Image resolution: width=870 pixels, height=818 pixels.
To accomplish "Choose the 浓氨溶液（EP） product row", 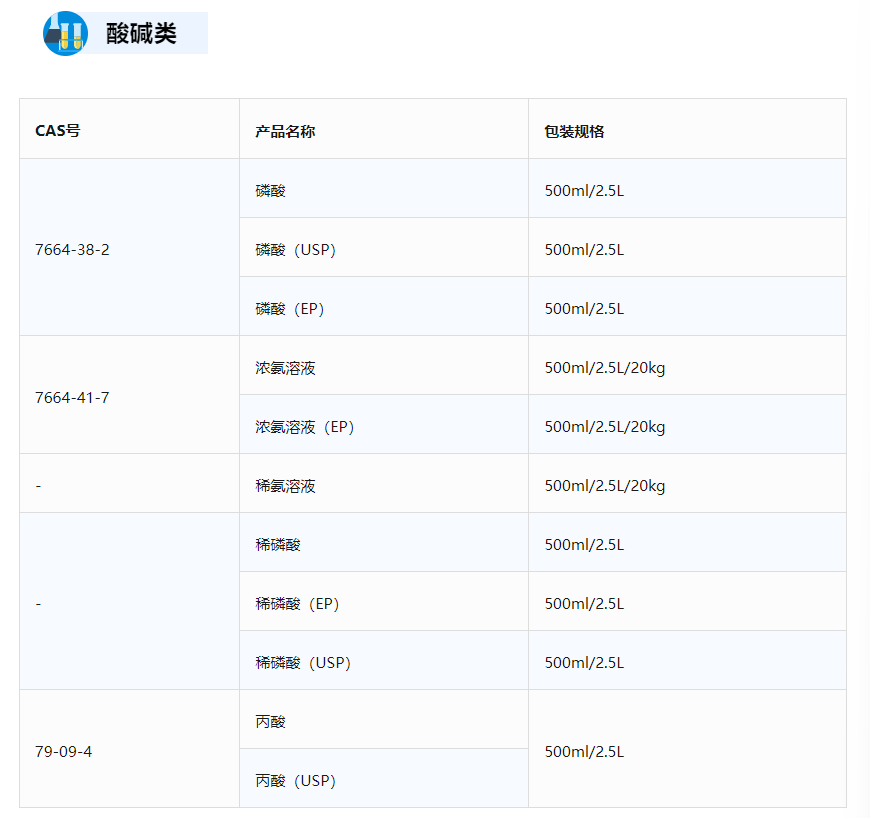I will (x=305, y=427).
